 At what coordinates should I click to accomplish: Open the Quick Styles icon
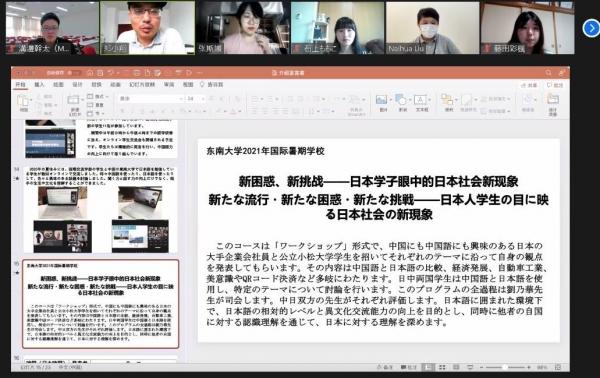coord(466,100)
